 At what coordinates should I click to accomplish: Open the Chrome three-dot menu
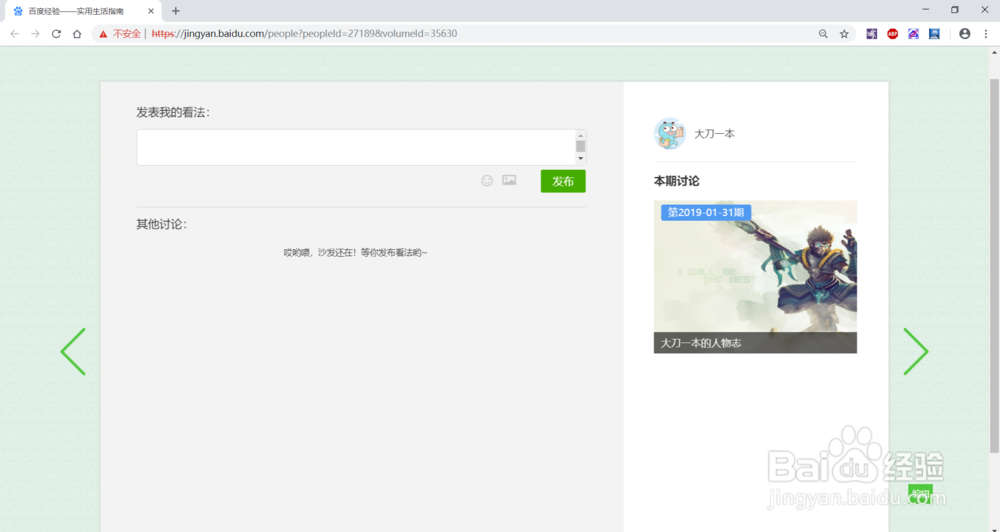(985, 34)
